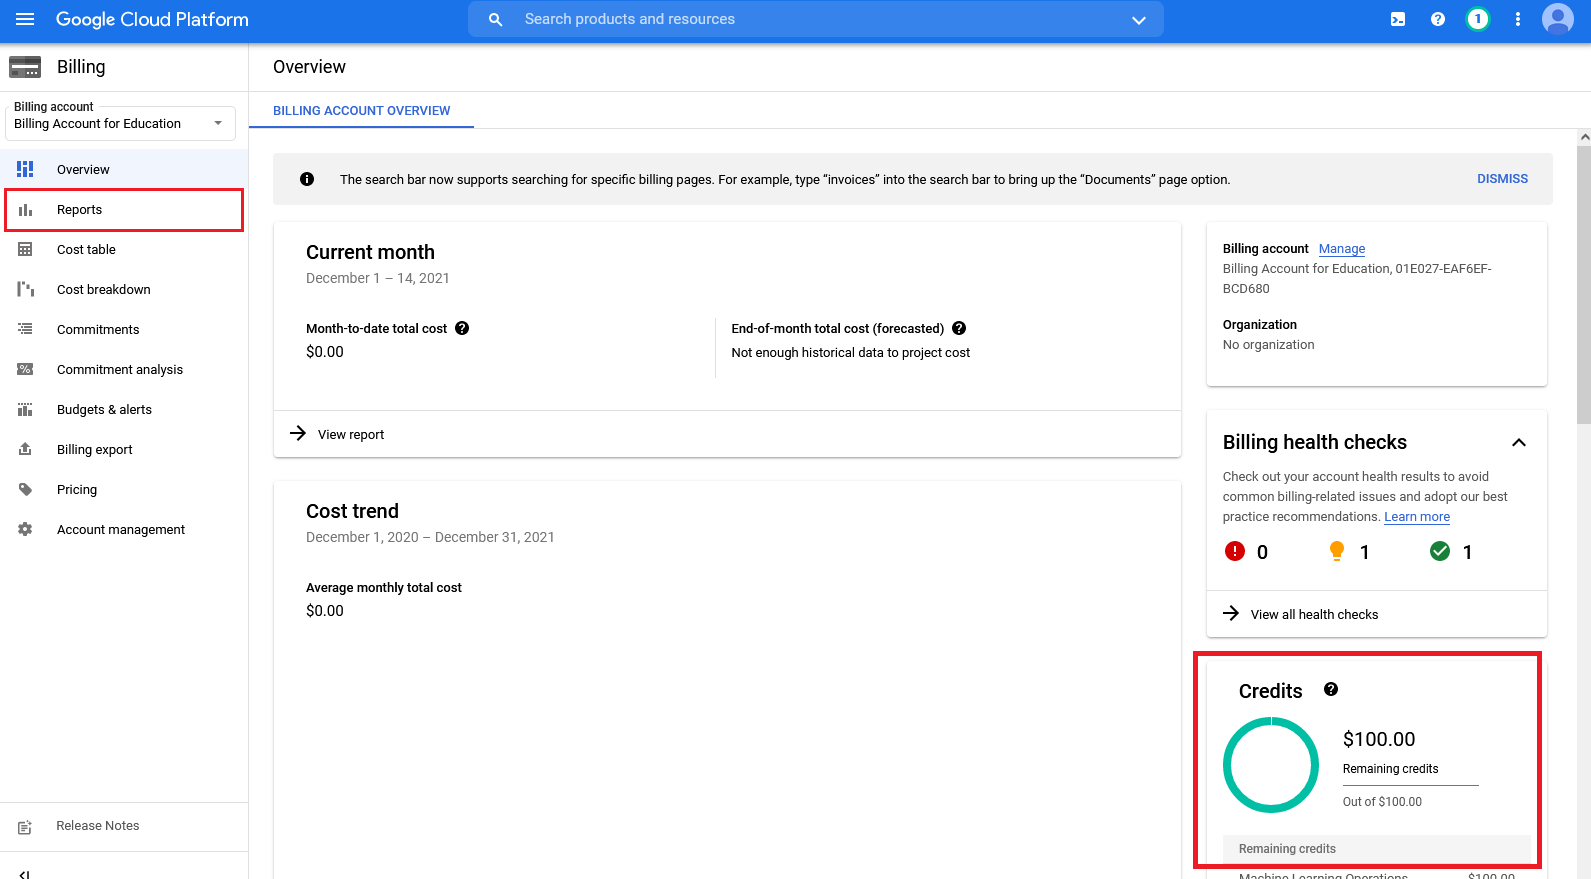Open the help question mark menu
Image resolution: width=1591 pixels, height=879 pixels.
point(1438,19)
